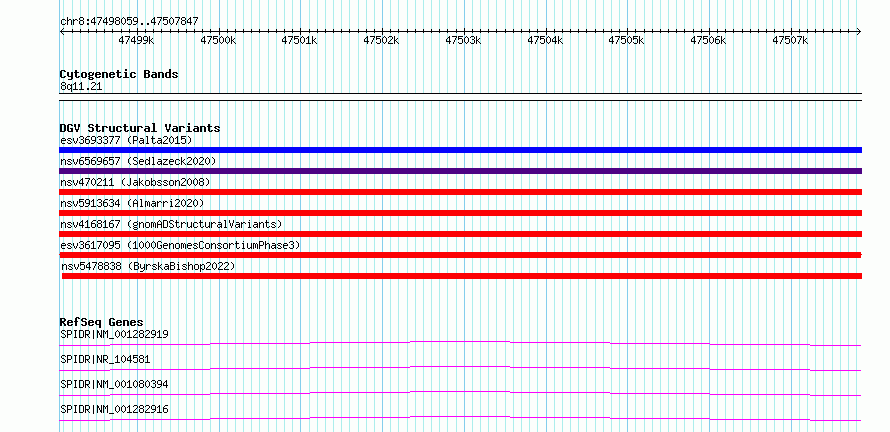Select the Cytogenetic Bands track title

click(x=119, y=74)
